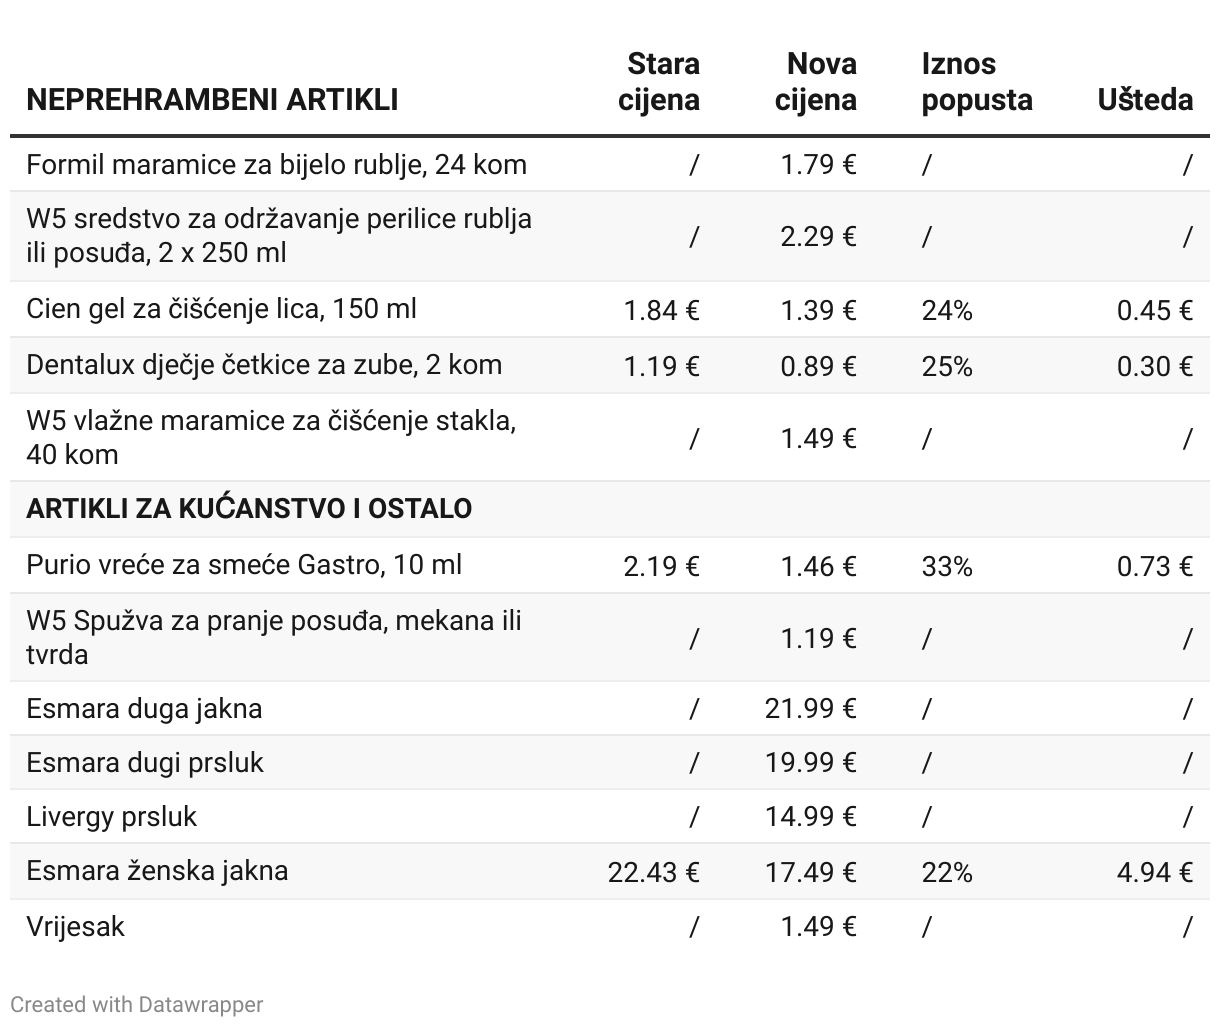Select the Vrijesak row
Screen dimensions: 1220x1028
click(x=610, y=926)
